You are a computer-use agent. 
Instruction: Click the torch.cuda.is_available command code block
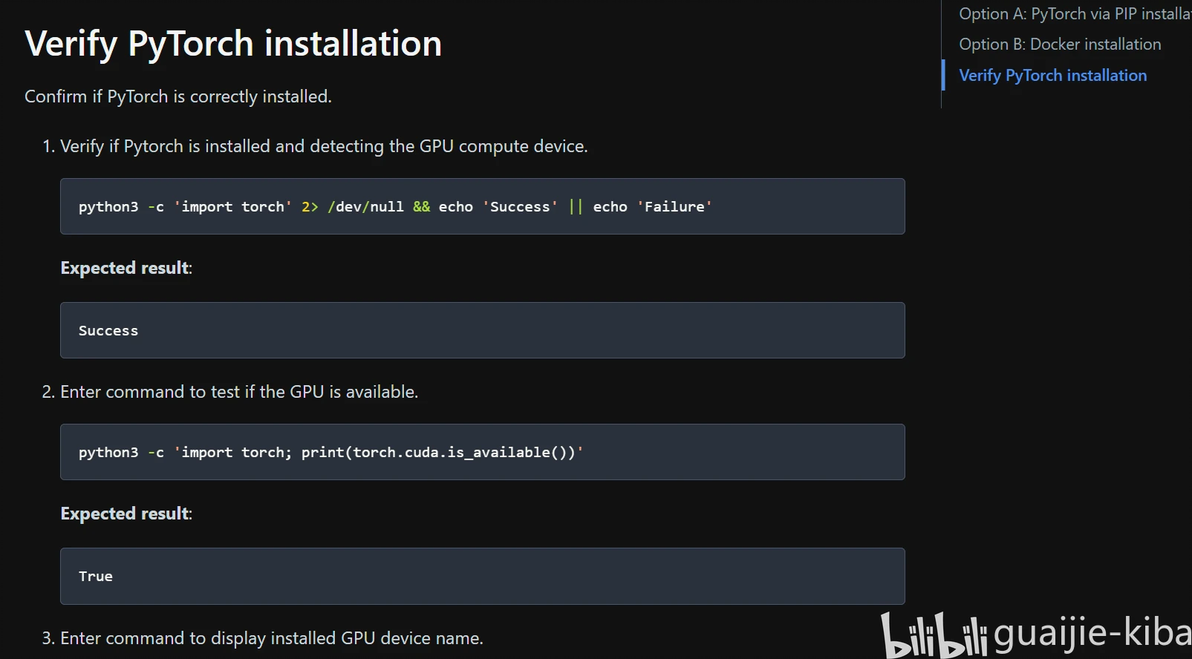[482, 452]
